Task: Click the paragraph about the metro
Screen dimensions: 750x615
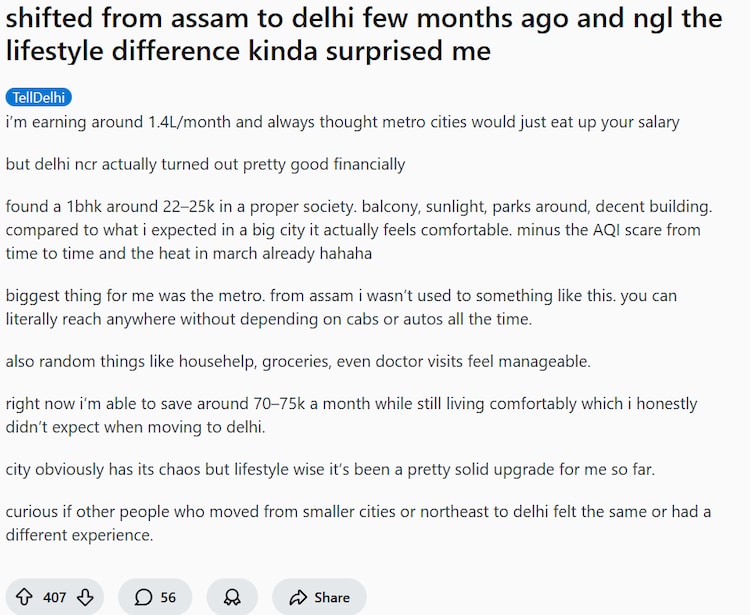Action: 340,307
